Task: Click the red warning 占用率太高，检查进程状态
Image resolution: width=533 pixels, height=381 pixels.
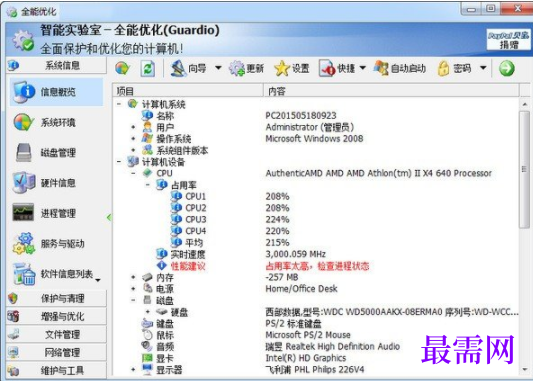Action: (317, 266)
